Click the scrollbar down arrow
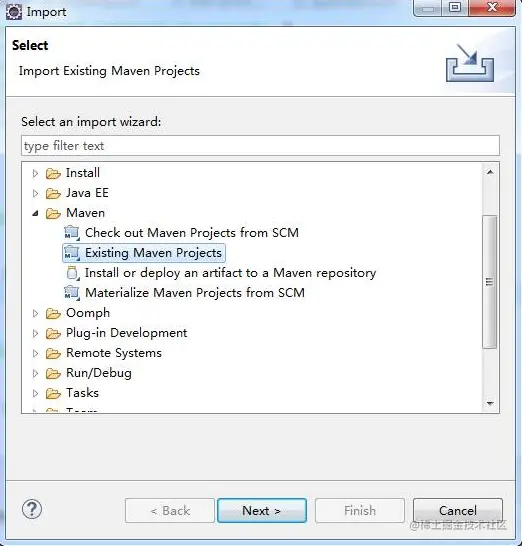The height and width of the screenshot is (546, 522). [490, 404]
